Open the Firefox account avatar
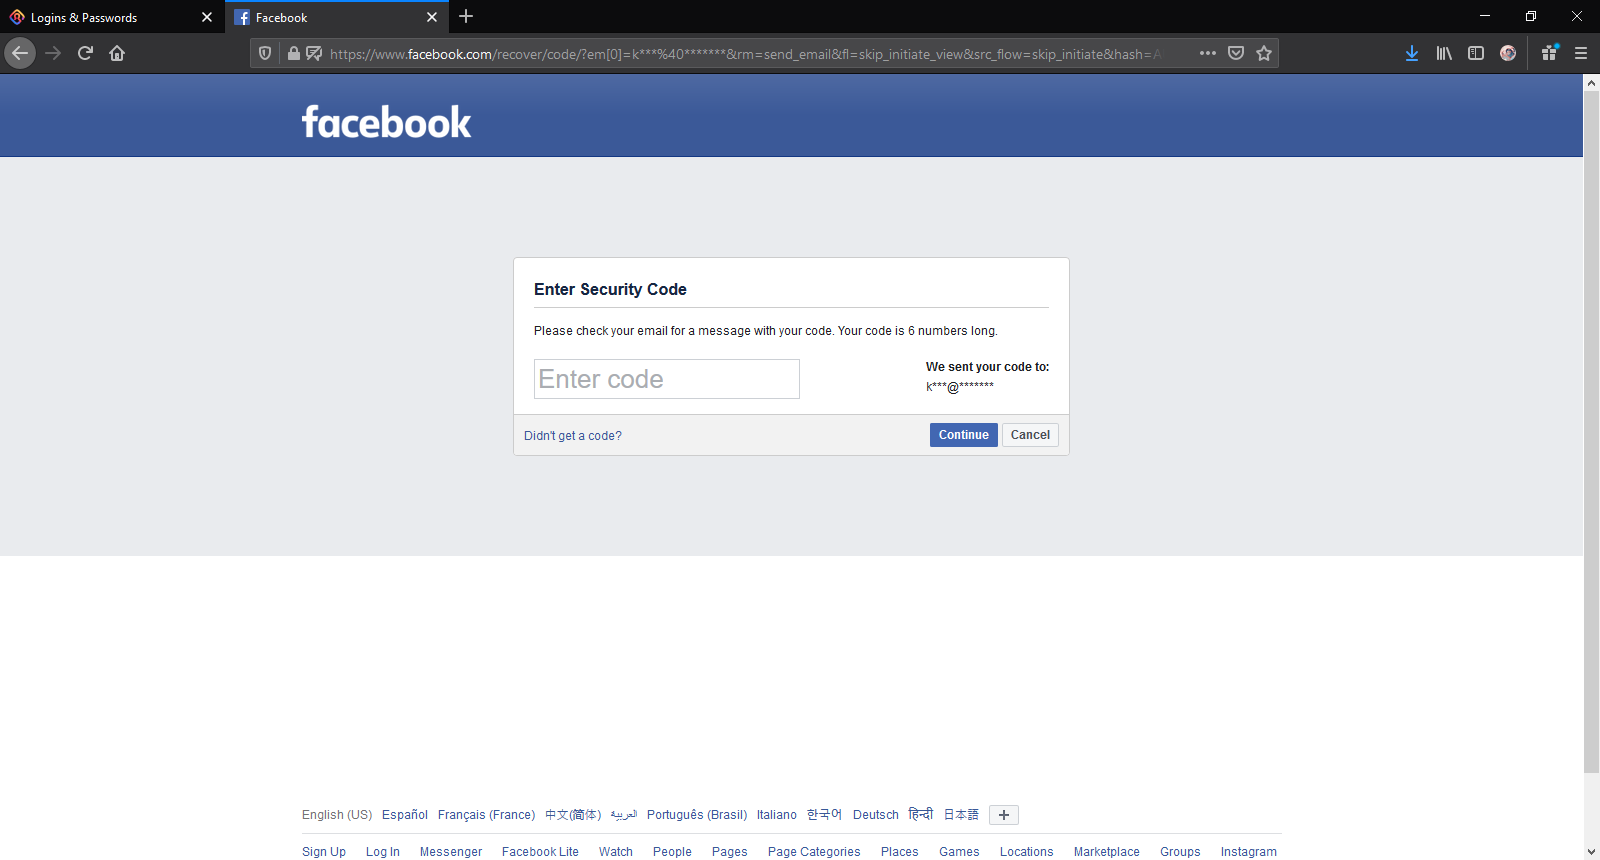Image resolution: width=1600 pixels, height=860 pixels. pyautogui.click(x=1508, y=53)
